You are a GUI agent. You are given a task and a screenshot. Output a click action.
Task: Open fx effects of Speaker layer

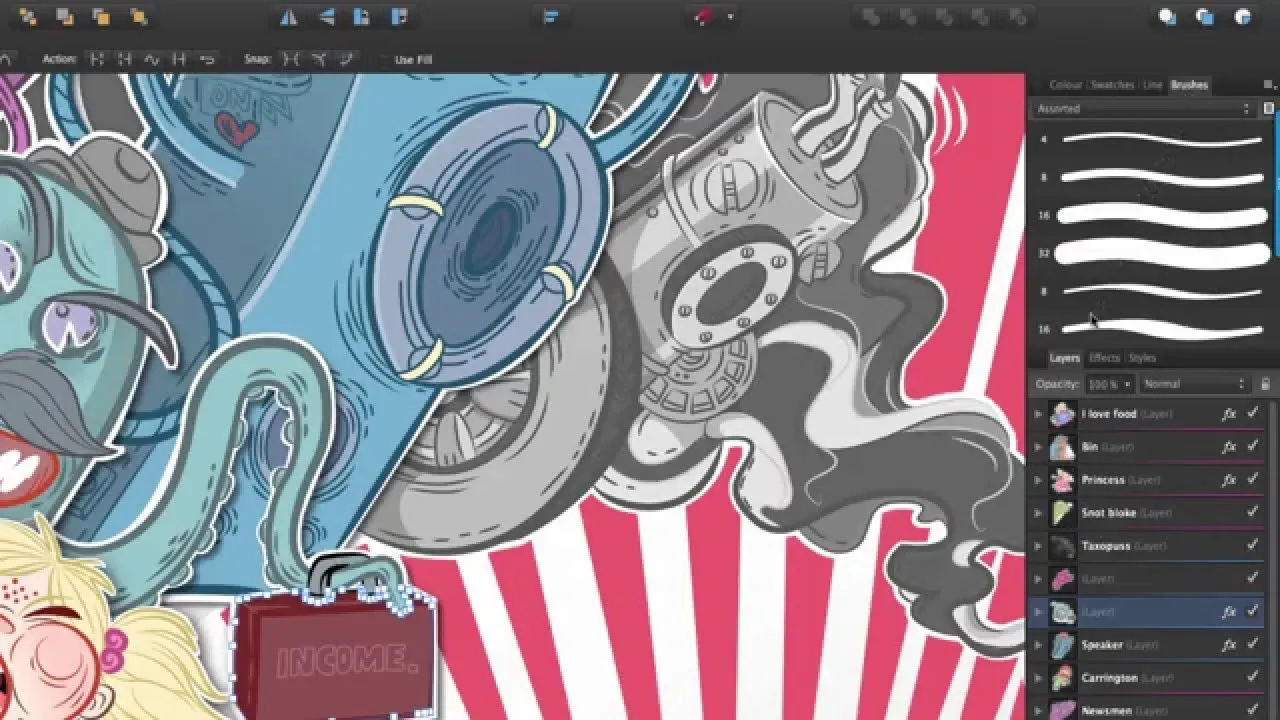coord(1229,644)
